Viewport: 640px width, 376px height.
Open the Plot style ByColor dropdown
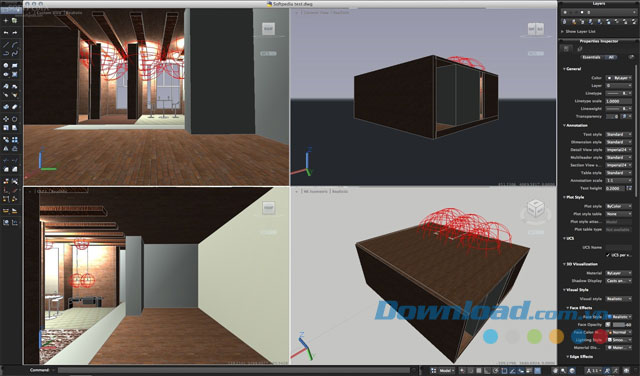(619, 206)
